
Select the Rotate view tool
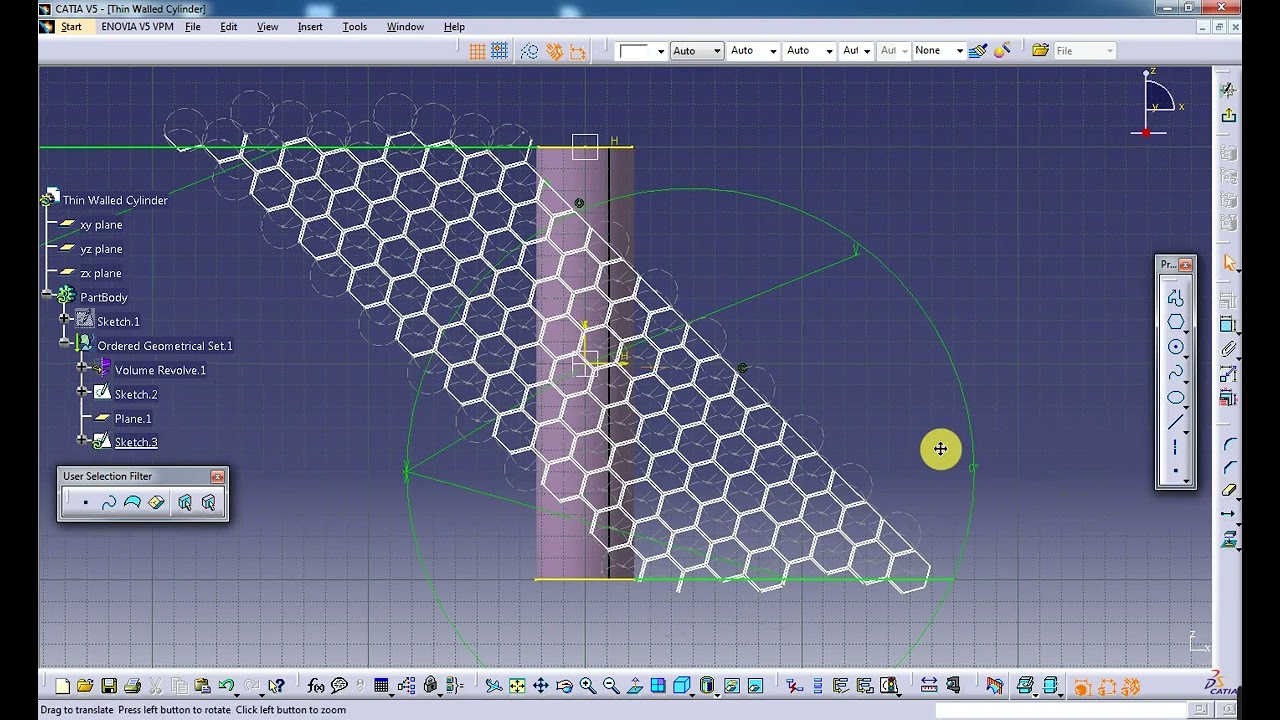point(564,686)
